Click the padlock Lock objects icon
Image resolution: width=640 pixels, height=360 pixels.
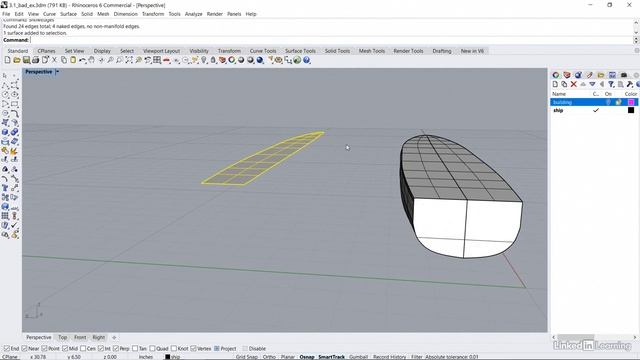pos(213,60)
